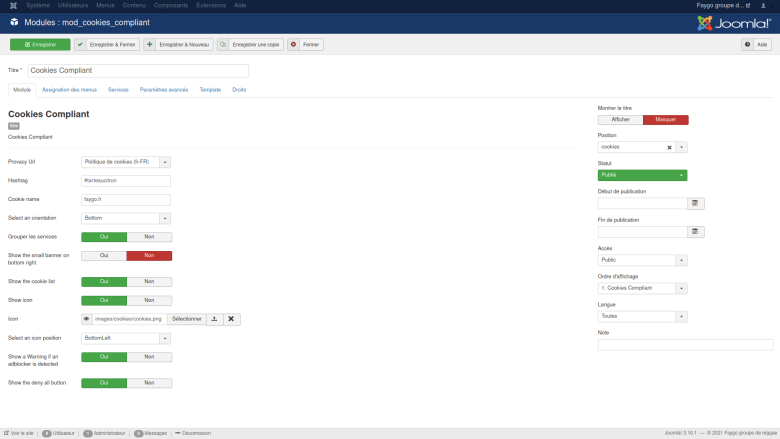Open Select an icon position dropdown
This screenshot has width=780, height=439.
point(126,338)
